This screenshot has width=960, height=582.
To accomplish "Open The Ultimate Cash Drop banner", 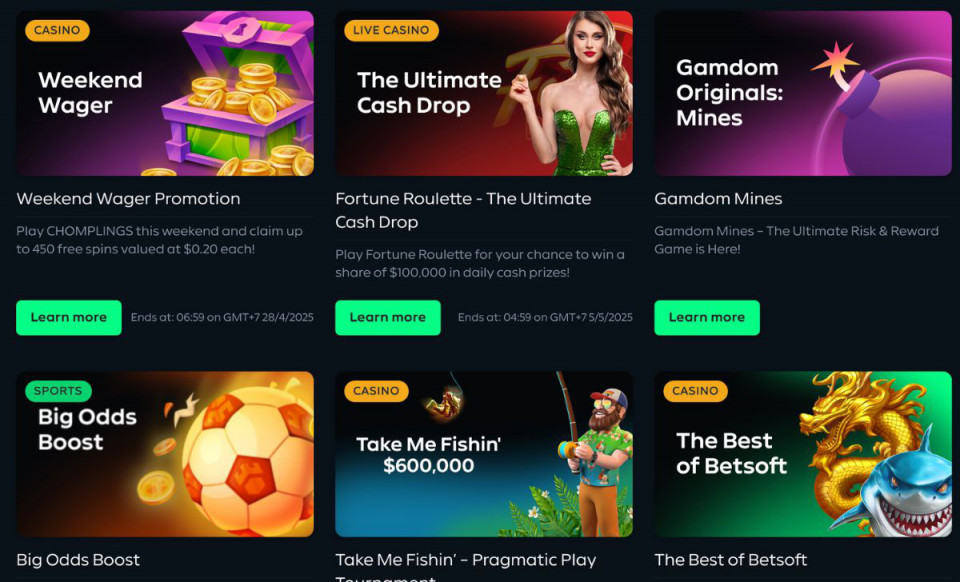I will 484,93.
